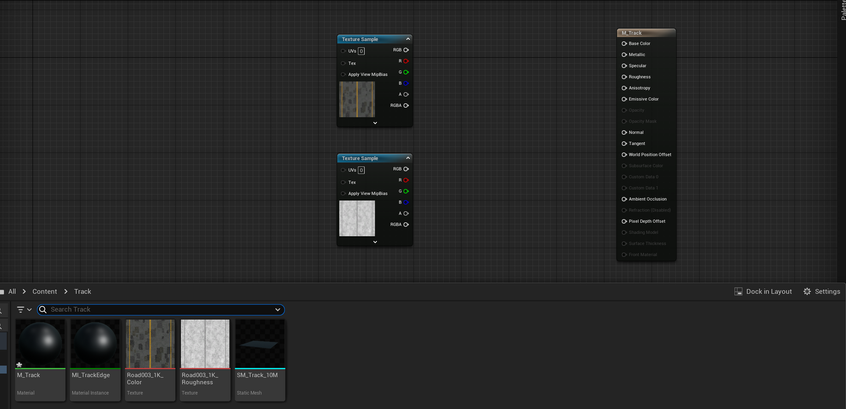
Task: Click the red R output pin of top Texture Sample
Action: tap(406, 61)
